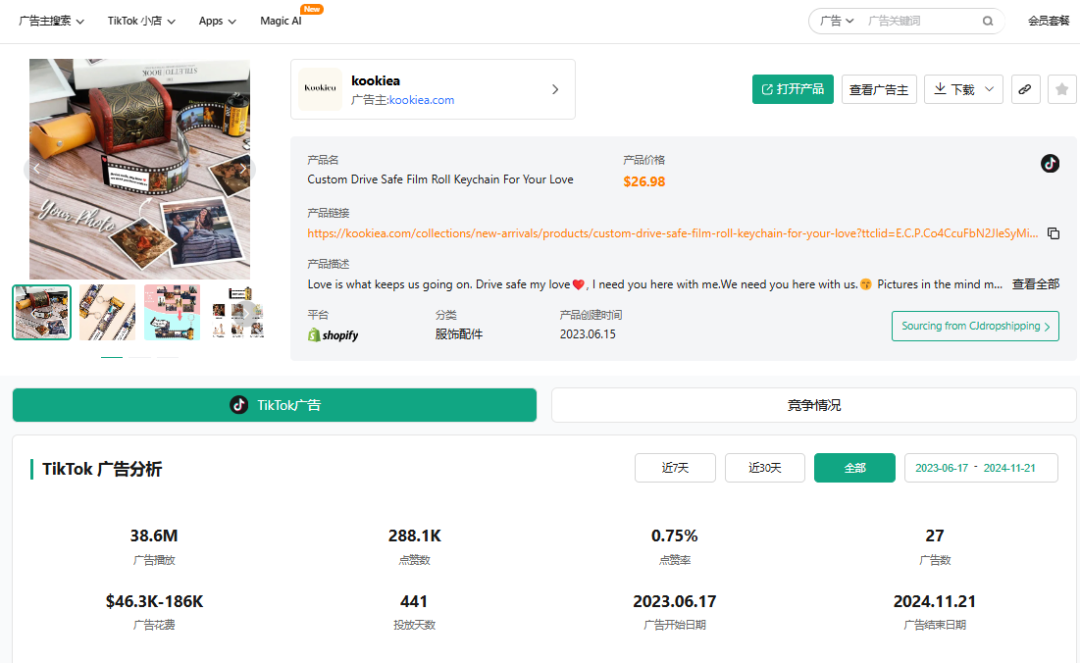Click the 服饰配件 category text

coord(459,334)
